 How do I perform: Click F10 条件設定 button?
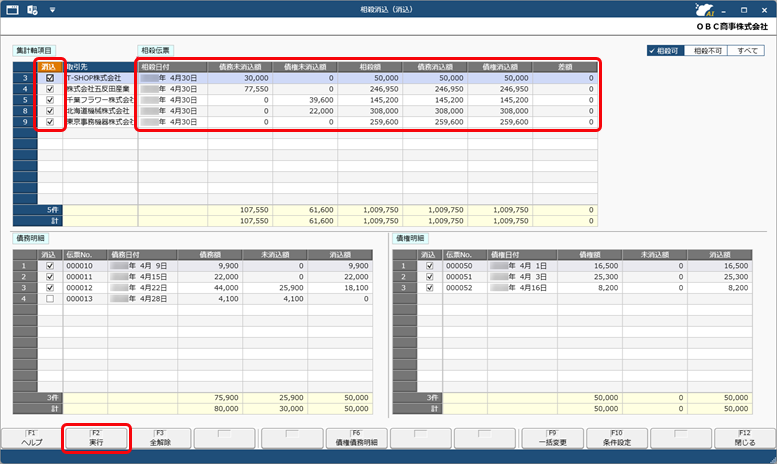tap(617, 438)
